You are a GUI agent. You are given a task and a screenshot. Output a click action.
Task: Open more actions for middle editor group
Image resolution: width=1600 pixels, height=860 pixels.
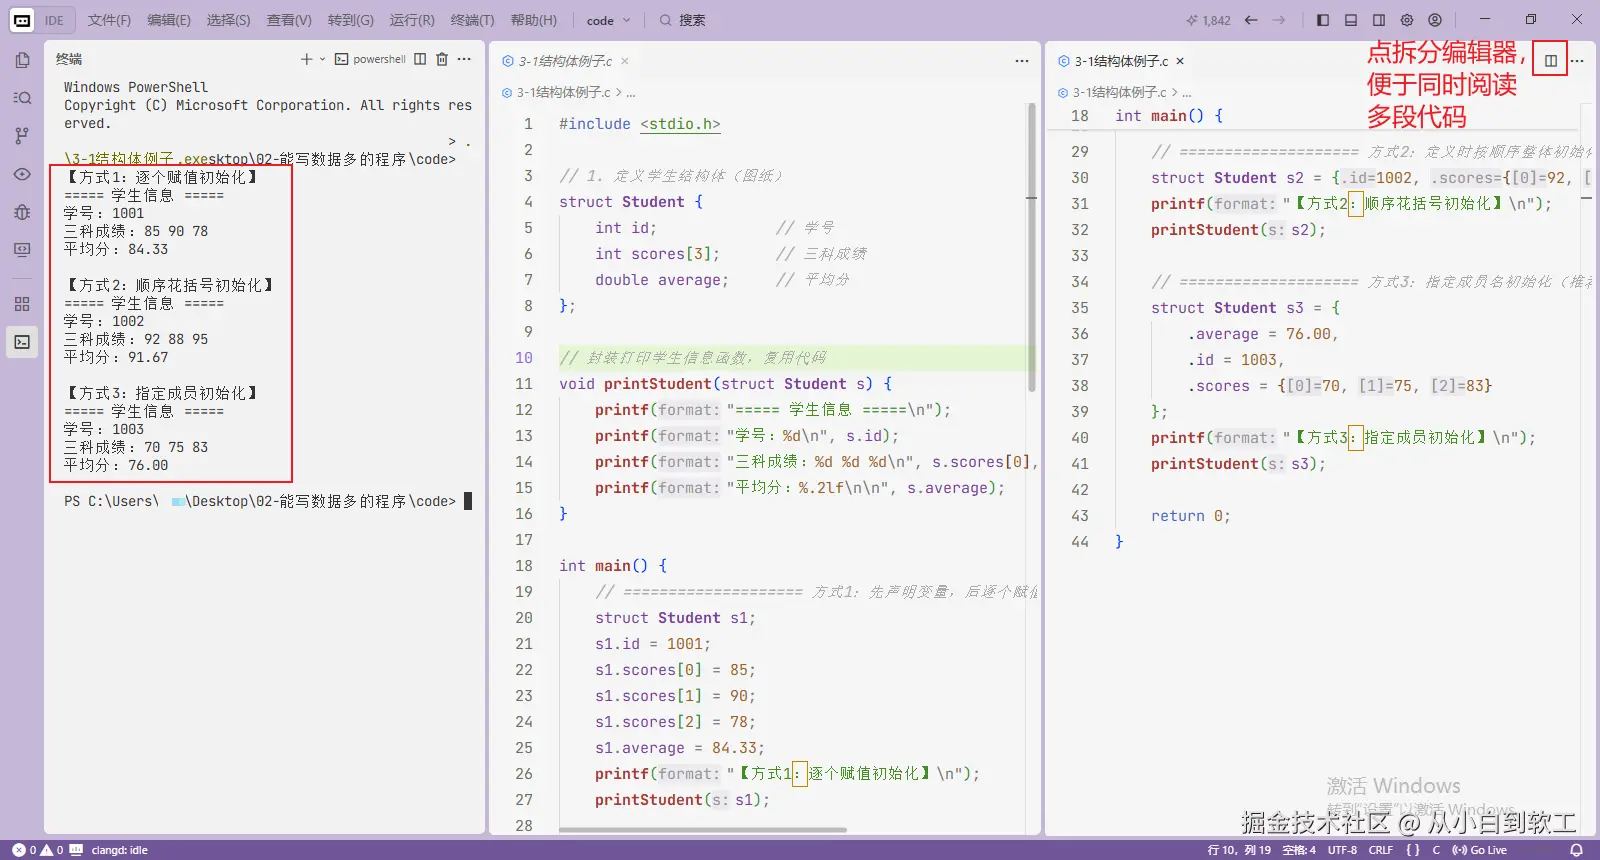(x=1022, y=61)
